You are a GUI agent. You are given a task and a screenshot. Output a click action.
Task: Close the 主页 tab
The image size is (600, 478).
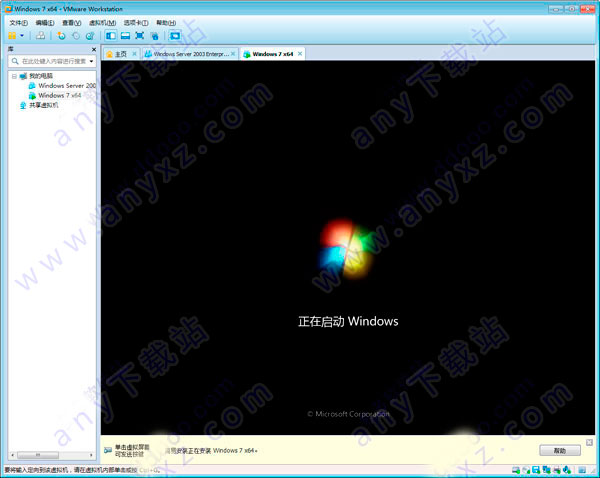tap(134, 54)
